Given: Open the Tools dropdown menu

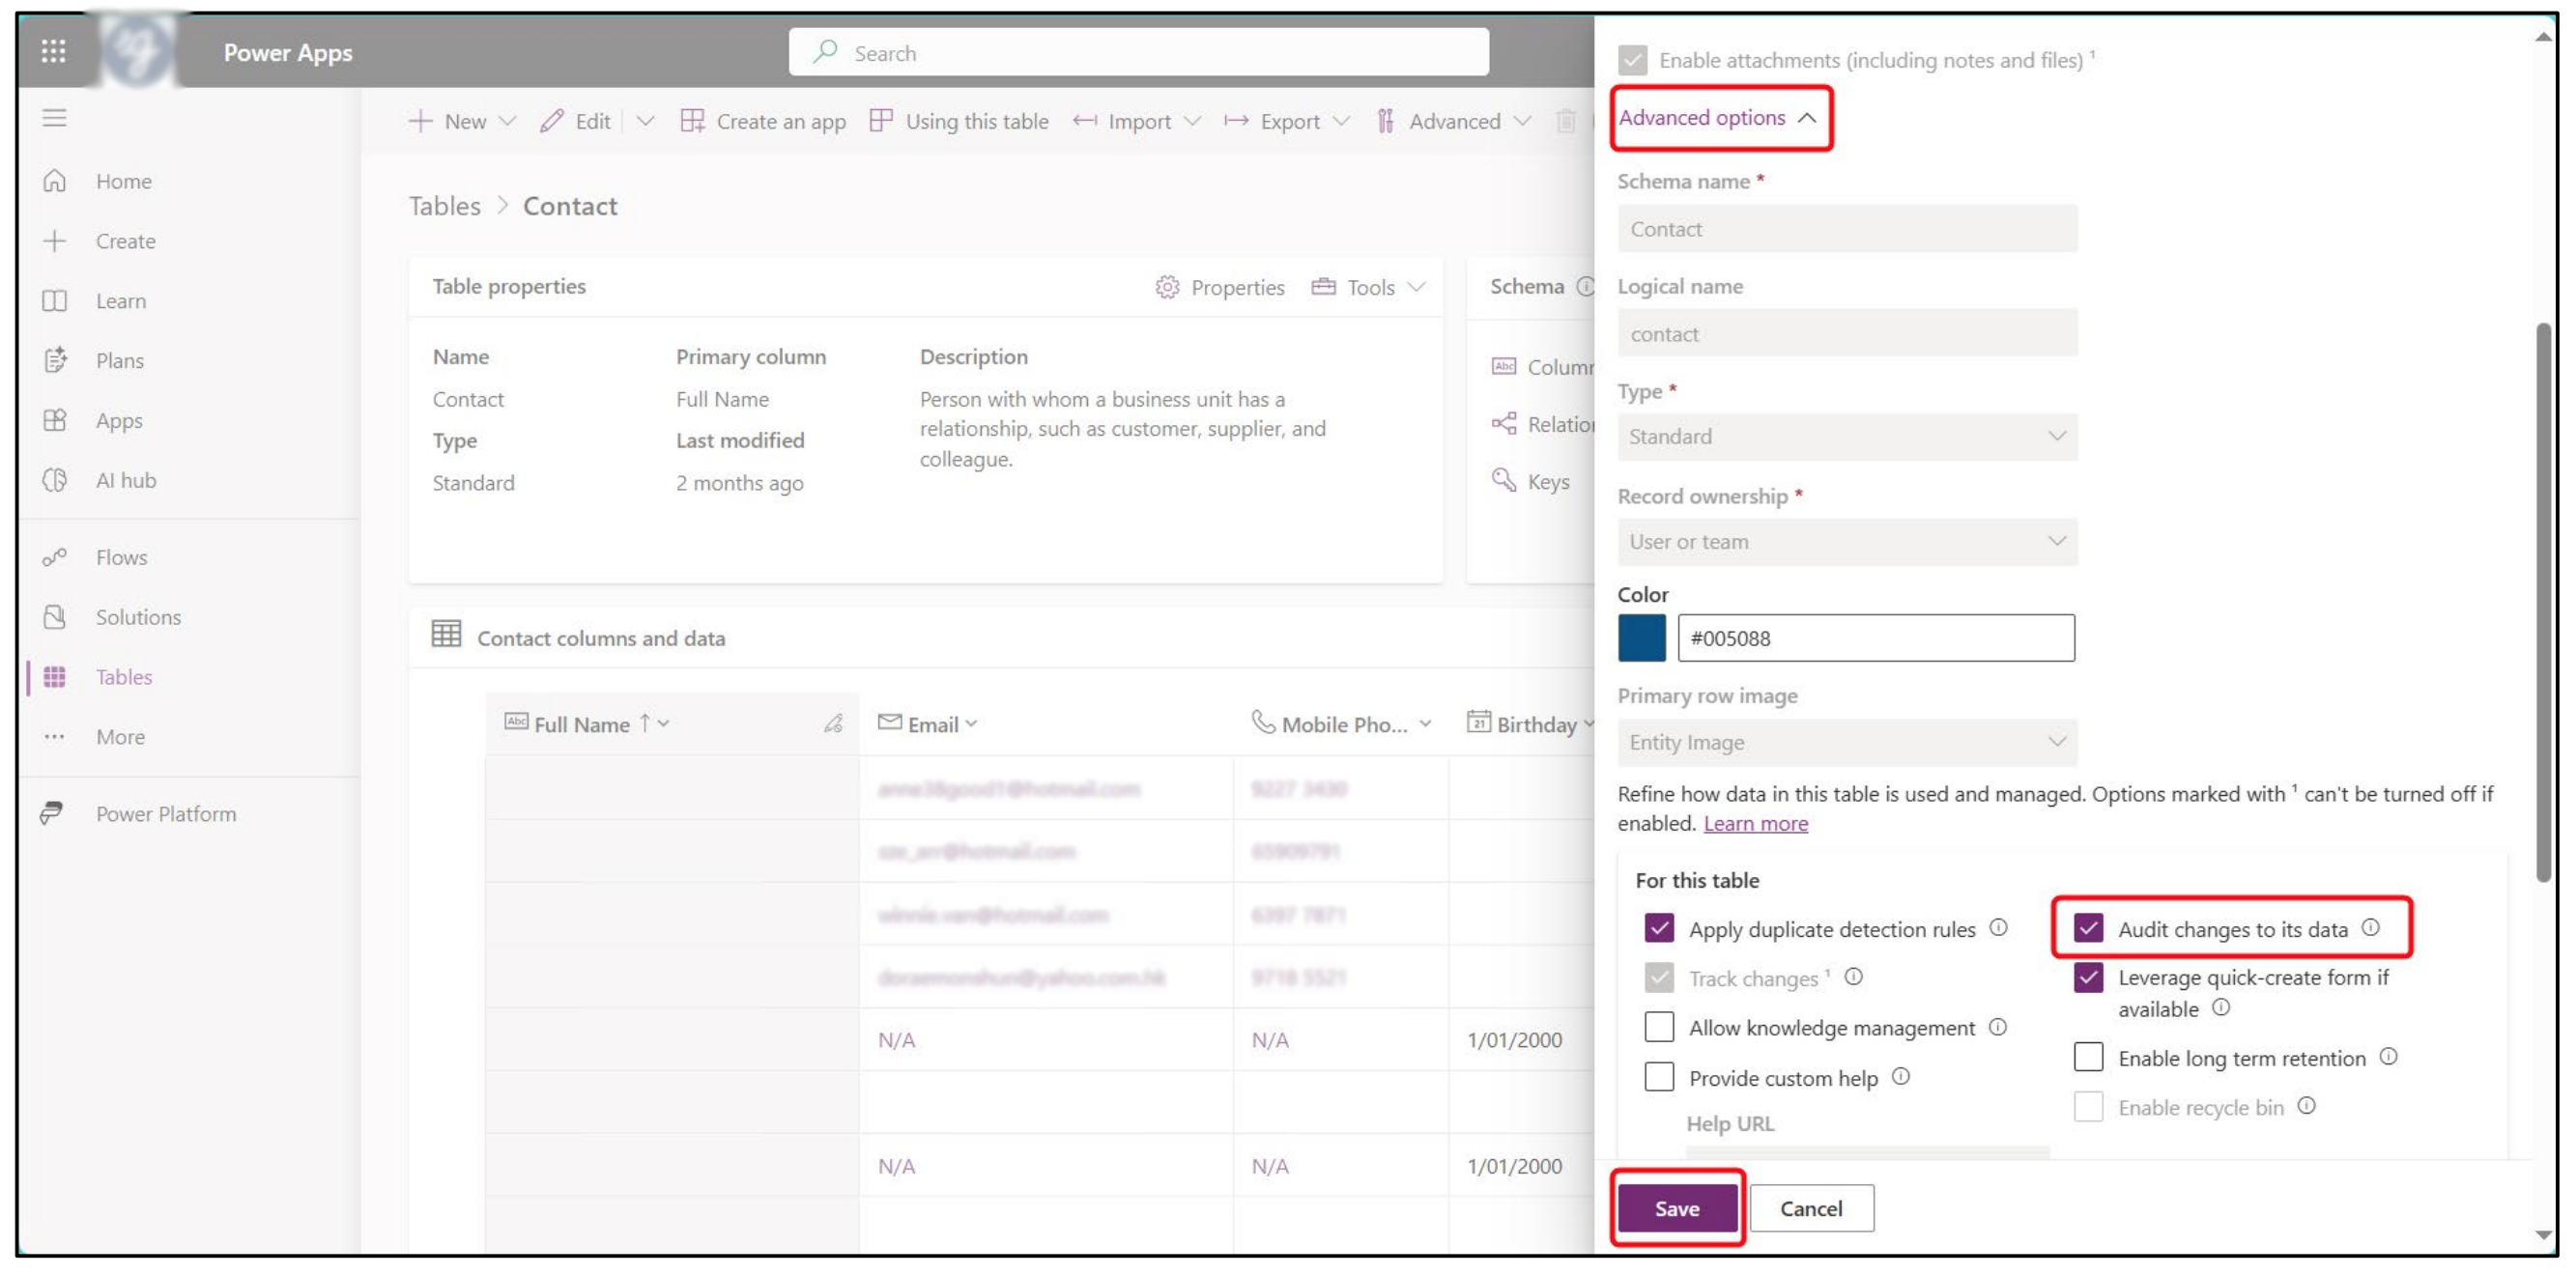Looking at the screenshot, I should 1369,287.
